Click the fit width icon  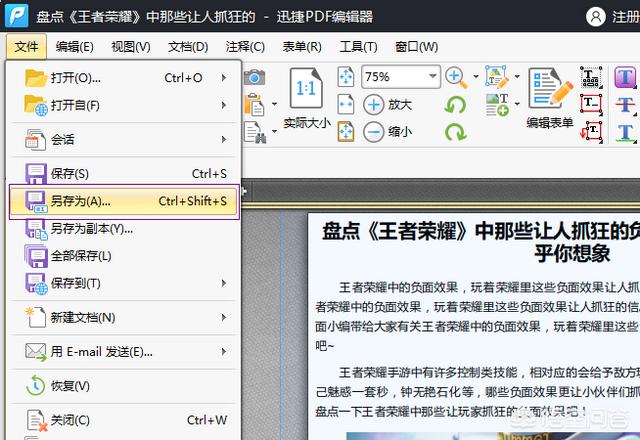click(346, 104)
